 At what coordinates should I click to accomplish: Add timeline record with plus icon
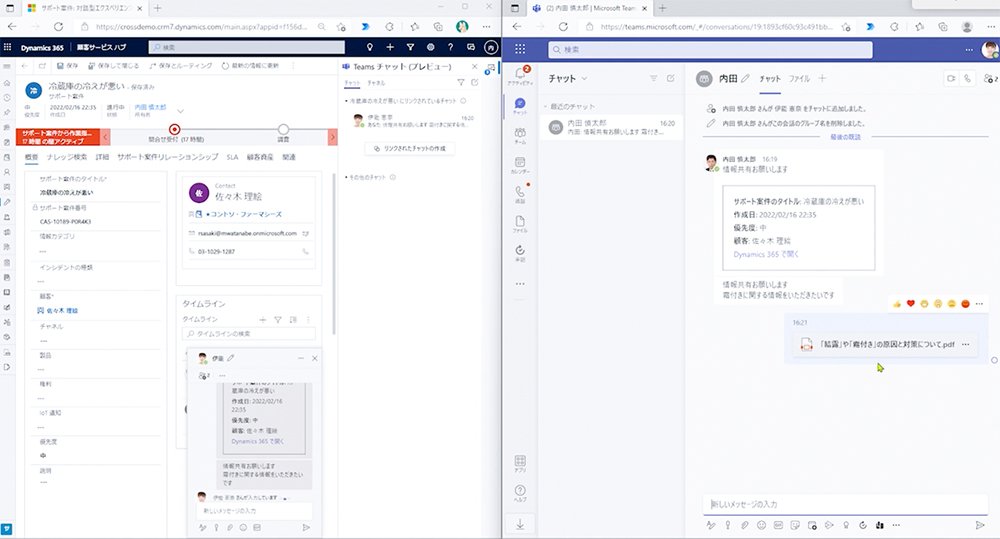pyautogui.click(x=262, y=320)
